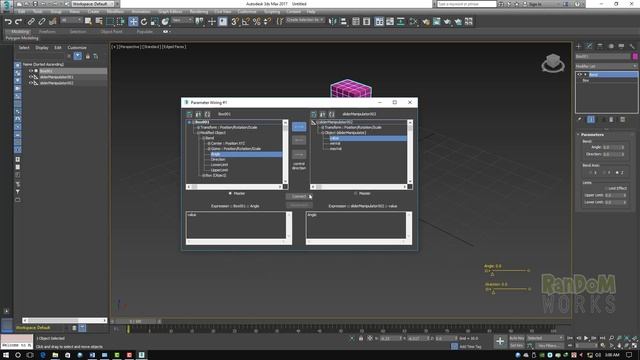Click left show-all-tracks icon in Parameter Wiring
The width and height of the screenshot is (640, 360).
coord(189,114)
